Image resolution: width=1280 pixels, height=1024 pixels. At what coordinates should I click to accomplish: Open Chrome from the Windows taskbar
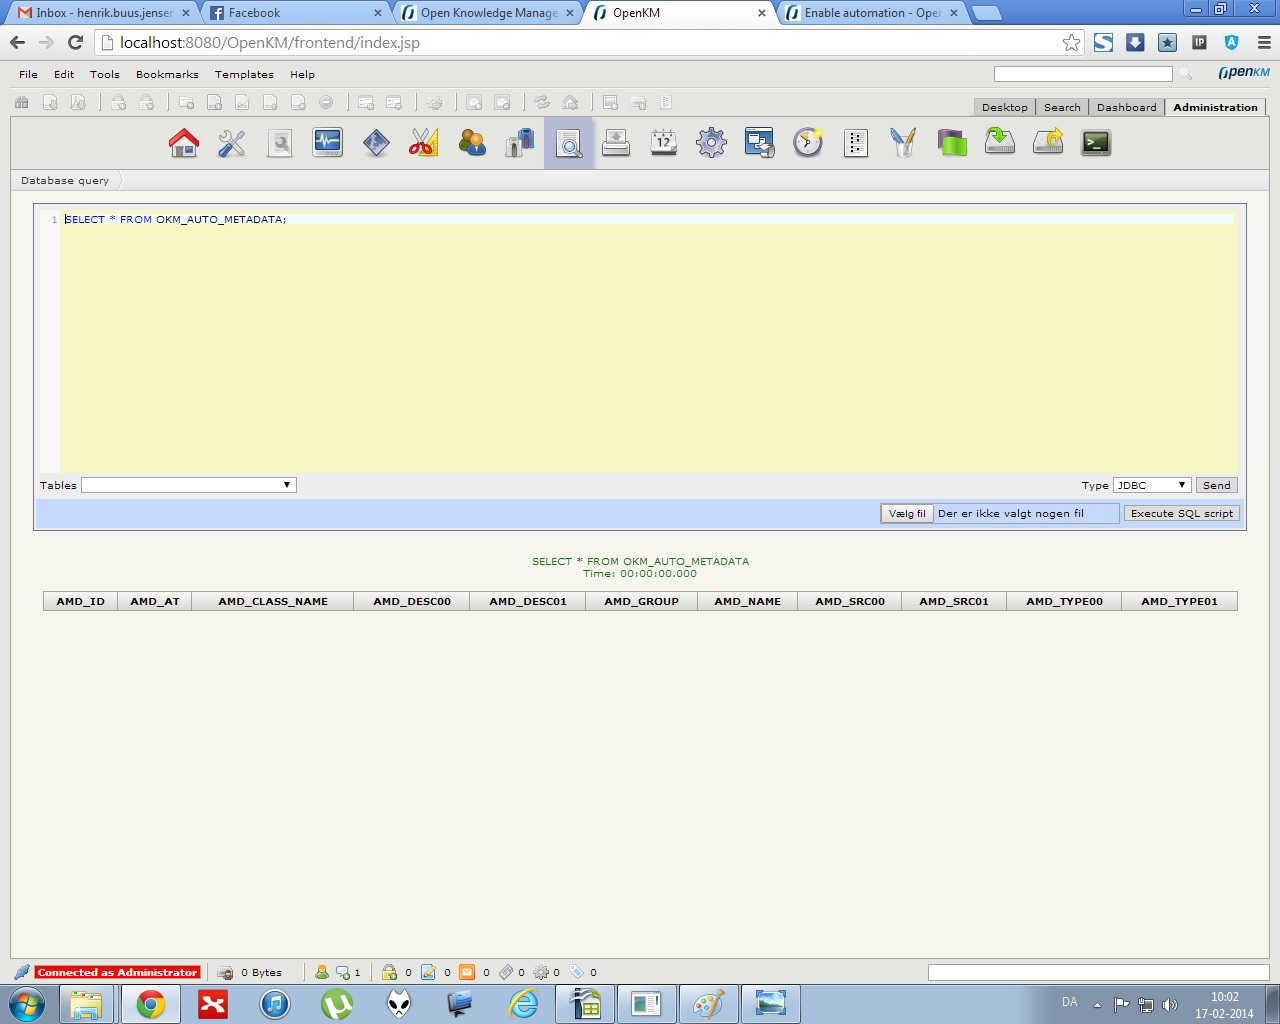click(150, 1003)
